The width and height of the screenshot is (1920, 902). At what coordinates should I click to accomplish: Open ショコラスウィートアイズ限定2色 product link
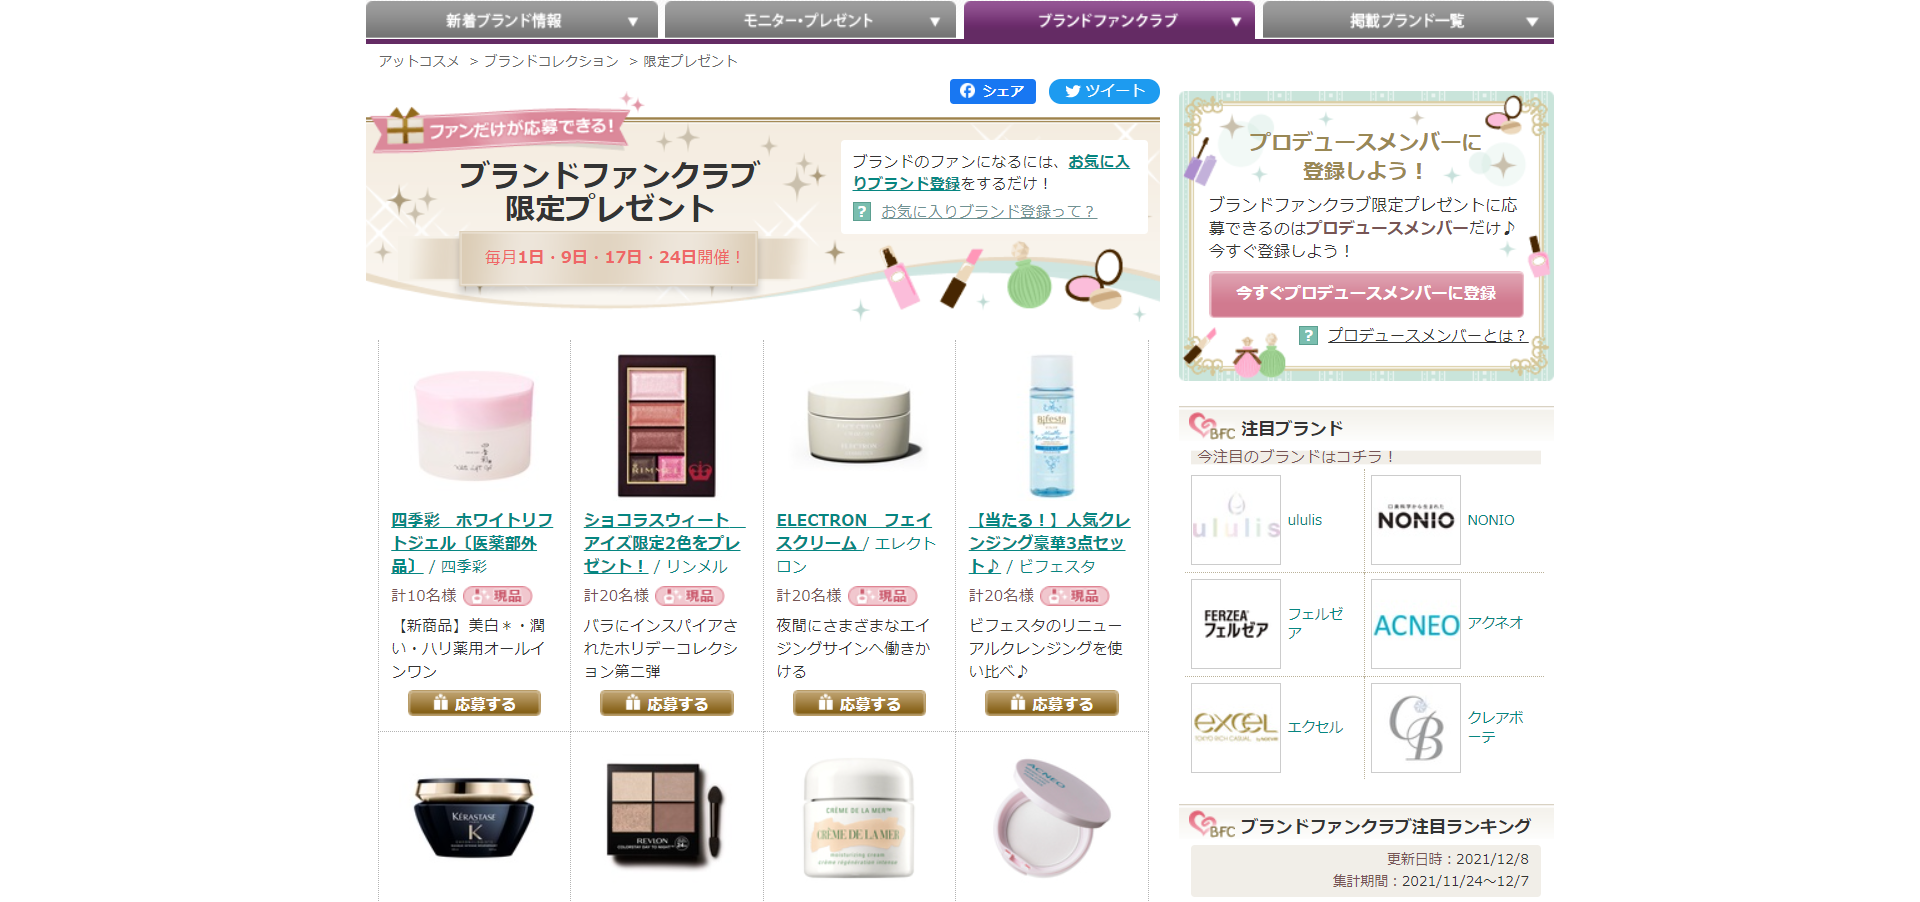tap(664, 543)
